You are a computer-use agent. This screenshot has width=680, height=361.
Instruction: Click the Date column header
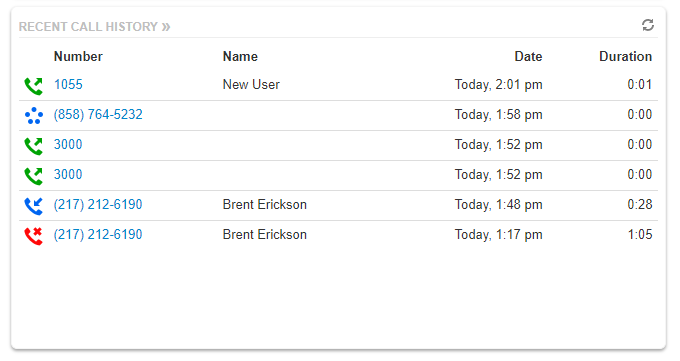(x=528, y=56)
